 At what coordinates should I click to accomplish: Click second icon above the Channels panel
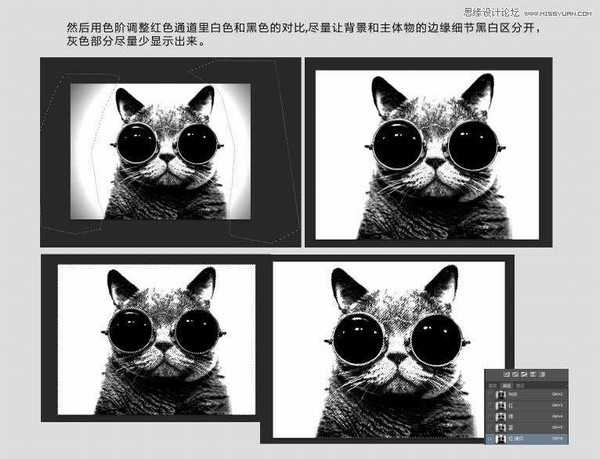[x=515, y=374]
